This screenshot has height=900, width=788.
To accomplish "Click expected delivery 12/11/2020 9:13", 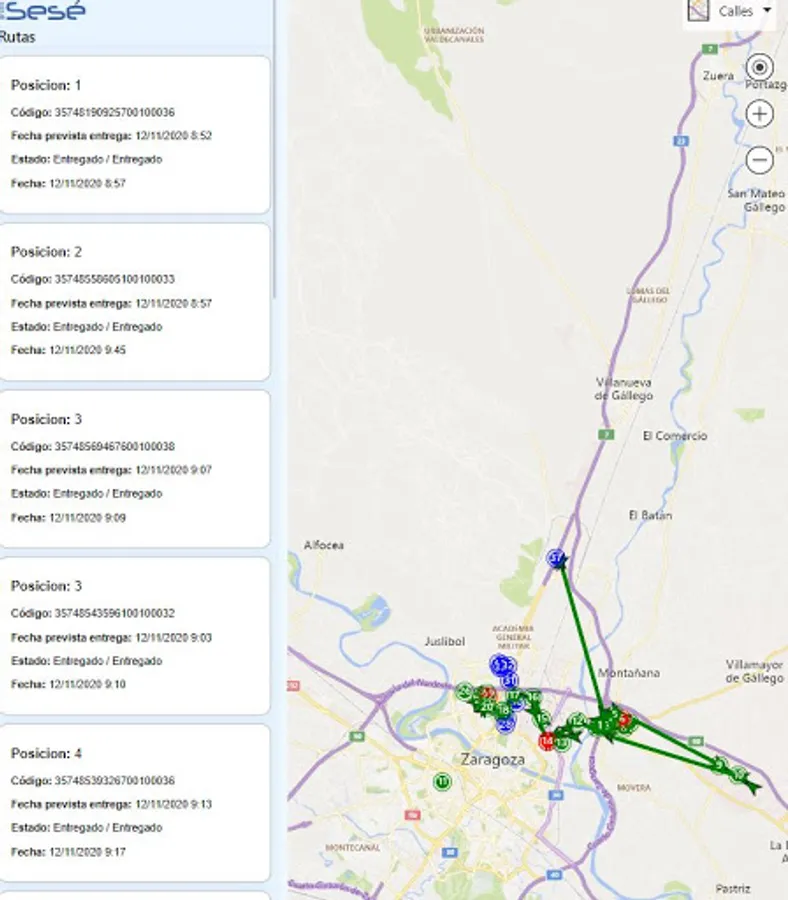I will pos(173,804).
